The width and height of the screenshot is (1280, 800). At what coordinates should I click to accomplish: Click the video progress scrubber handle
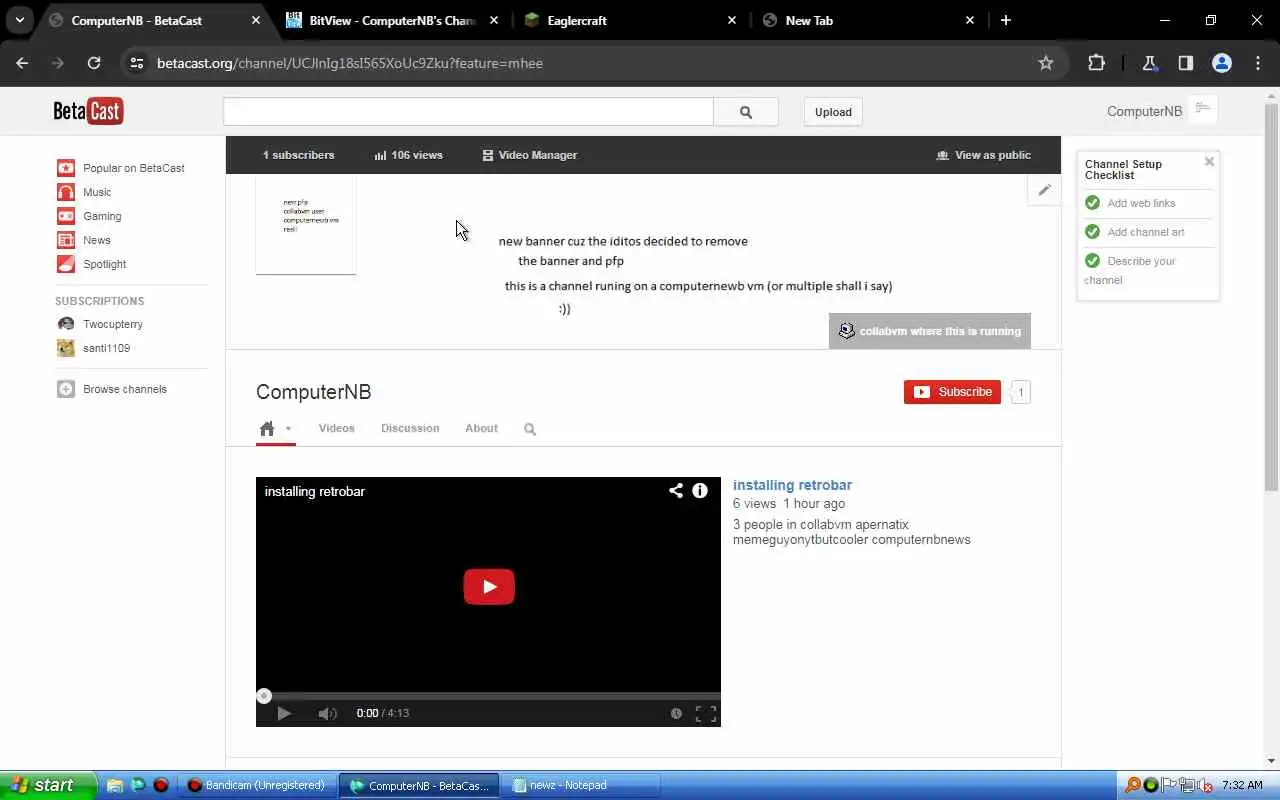click(264, 696)
